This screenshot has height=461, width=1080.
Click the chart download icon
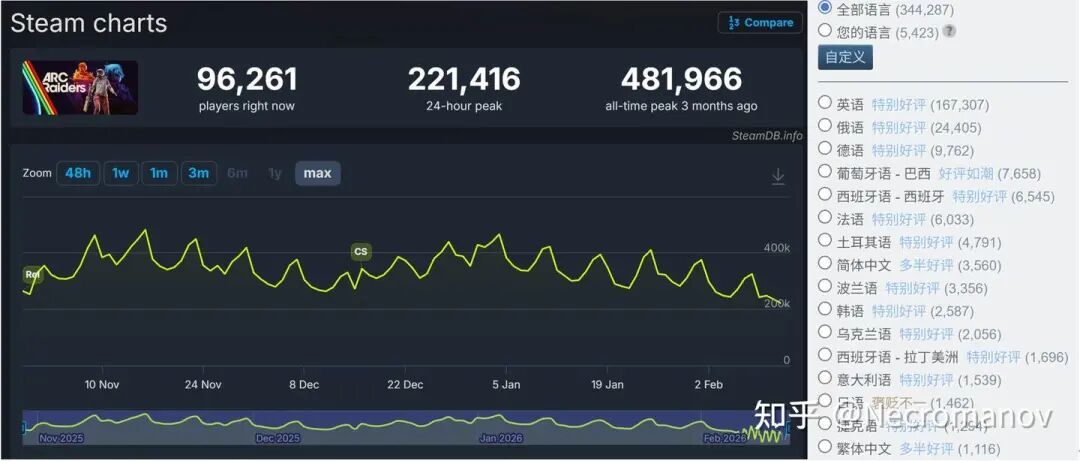click(778, 177)
